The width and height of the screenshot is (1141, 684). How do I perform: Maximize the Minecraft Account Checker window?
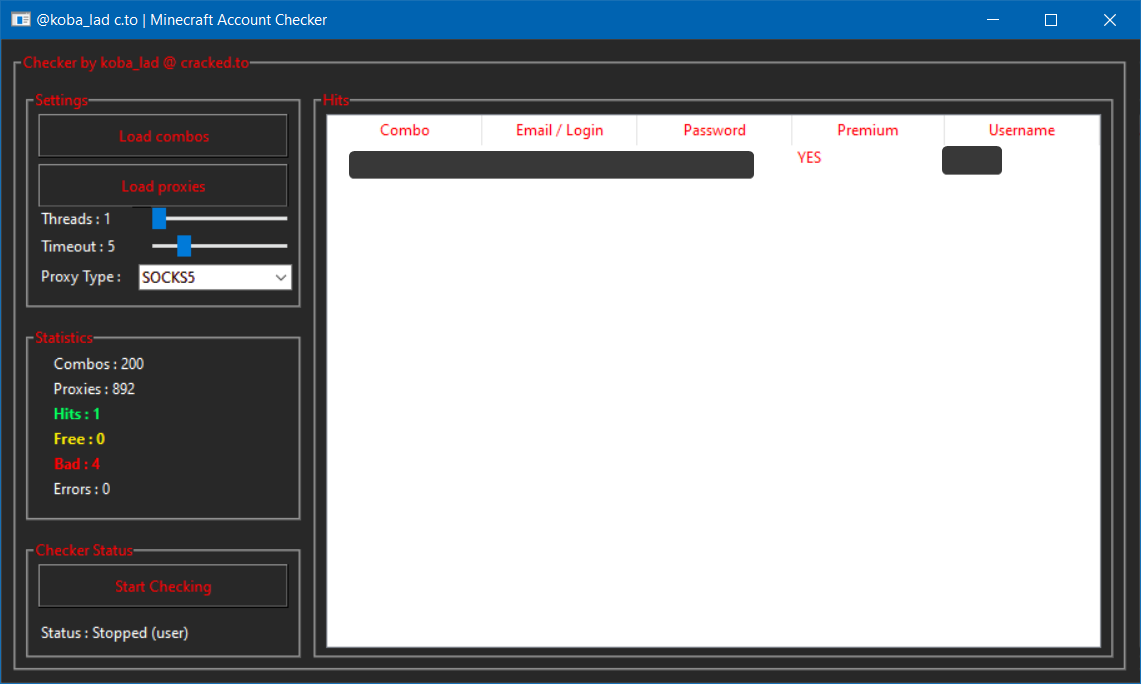pyautogui.click(x=1051, y=20)
